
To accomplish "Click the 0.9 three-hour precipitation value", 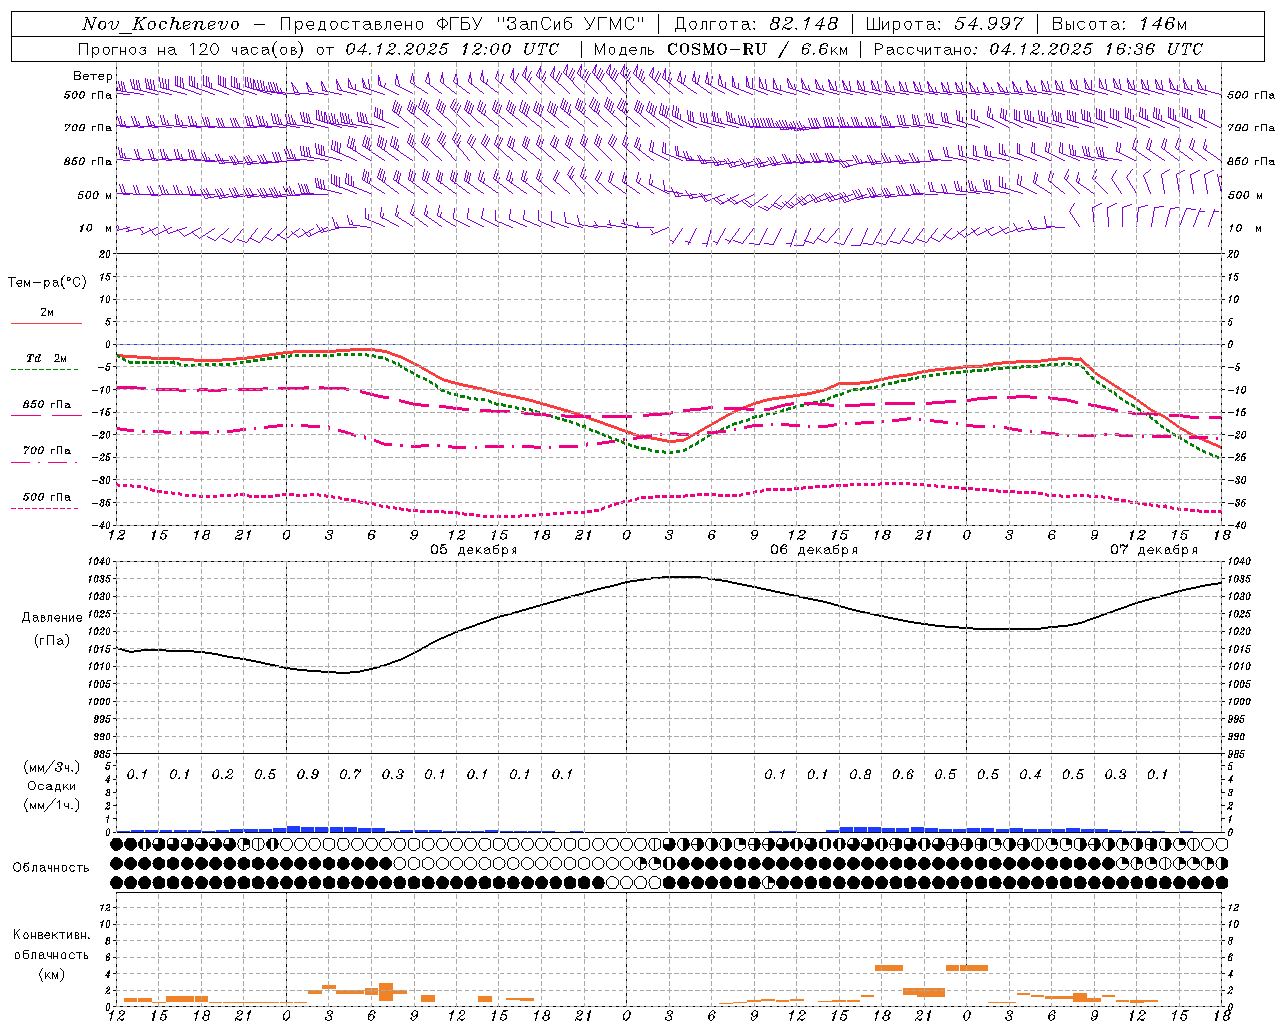I will pos(308,775).
